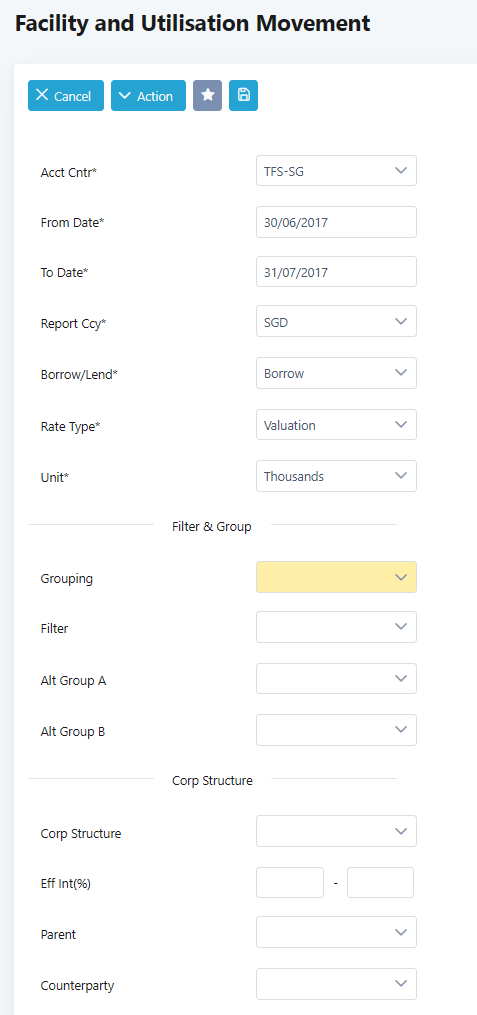Expand the Corp Structure dropdown field
477x1015 pixels.
click(x=337, y=831)
